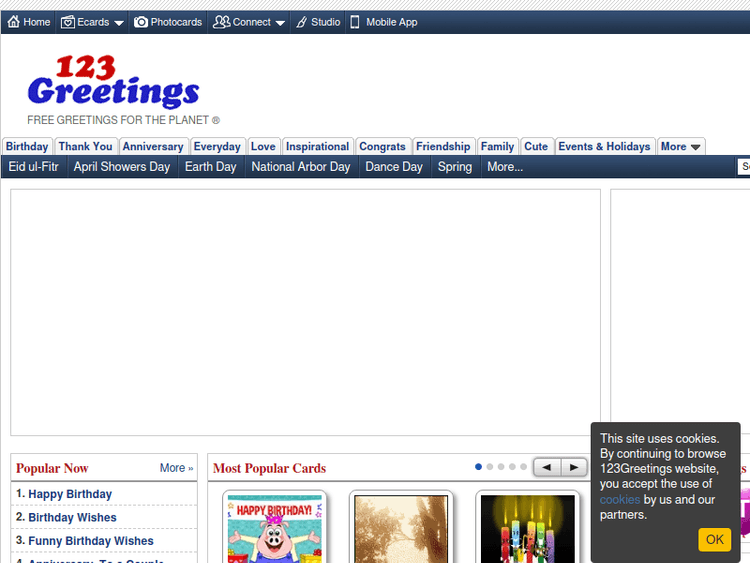Click the Connect people icon
Screen dimensions: 750x563
(x=221, y=22)
